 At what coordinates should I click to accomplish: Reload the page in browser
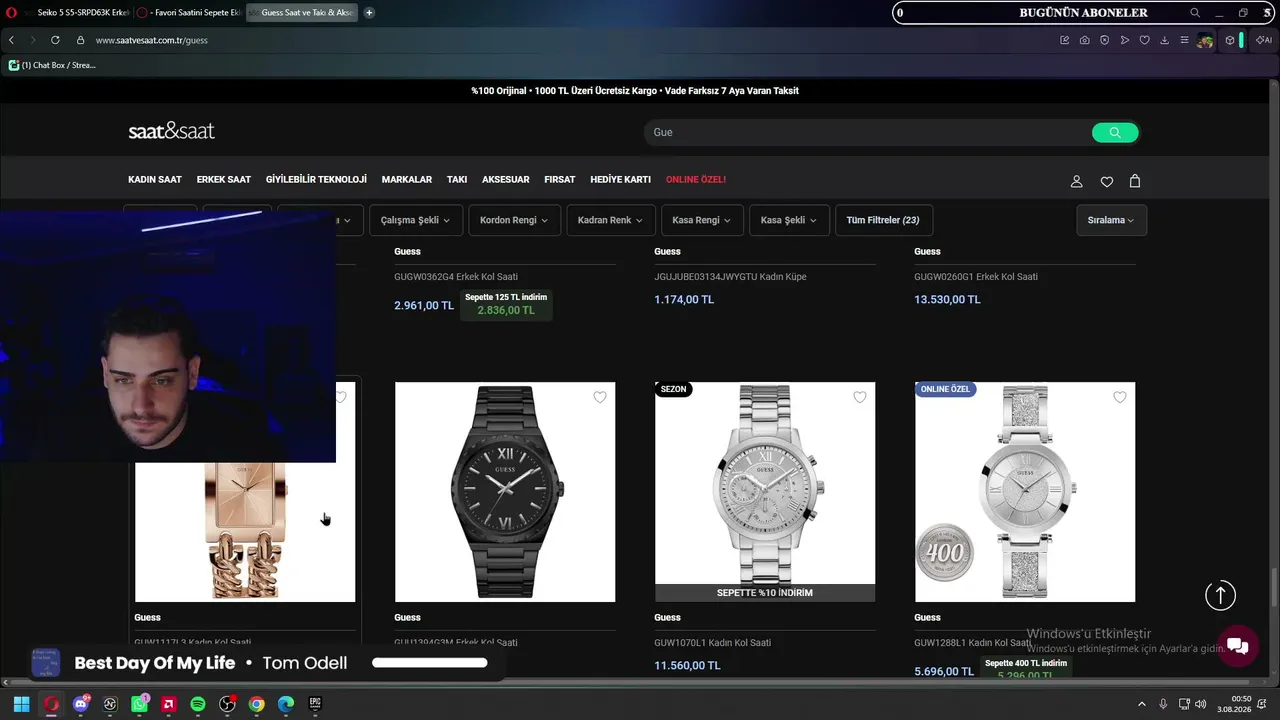click(x=55, y=40)
